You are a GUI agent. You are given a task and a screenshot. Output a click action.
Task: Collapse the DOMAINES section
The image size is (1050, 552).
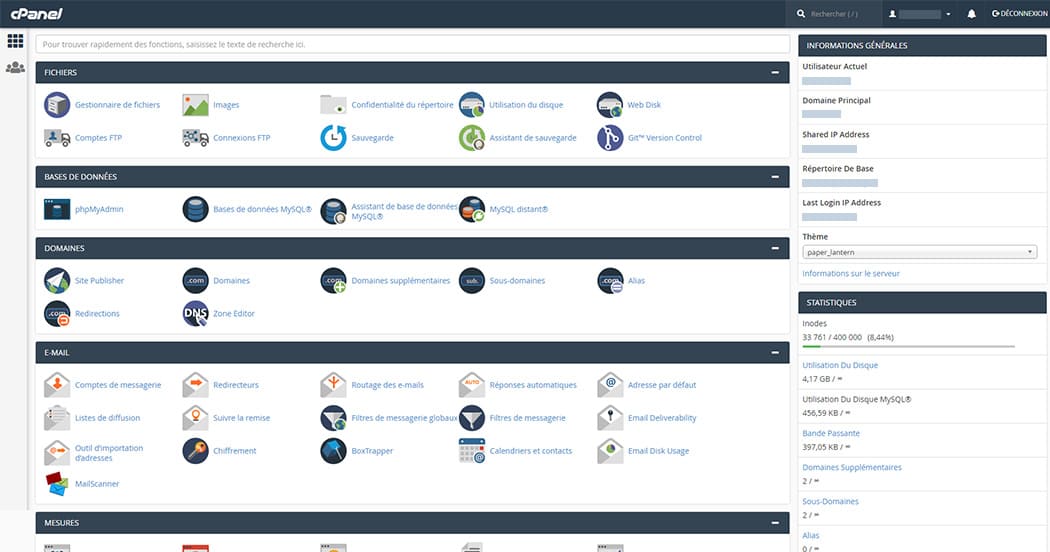(x=775, y=249)
